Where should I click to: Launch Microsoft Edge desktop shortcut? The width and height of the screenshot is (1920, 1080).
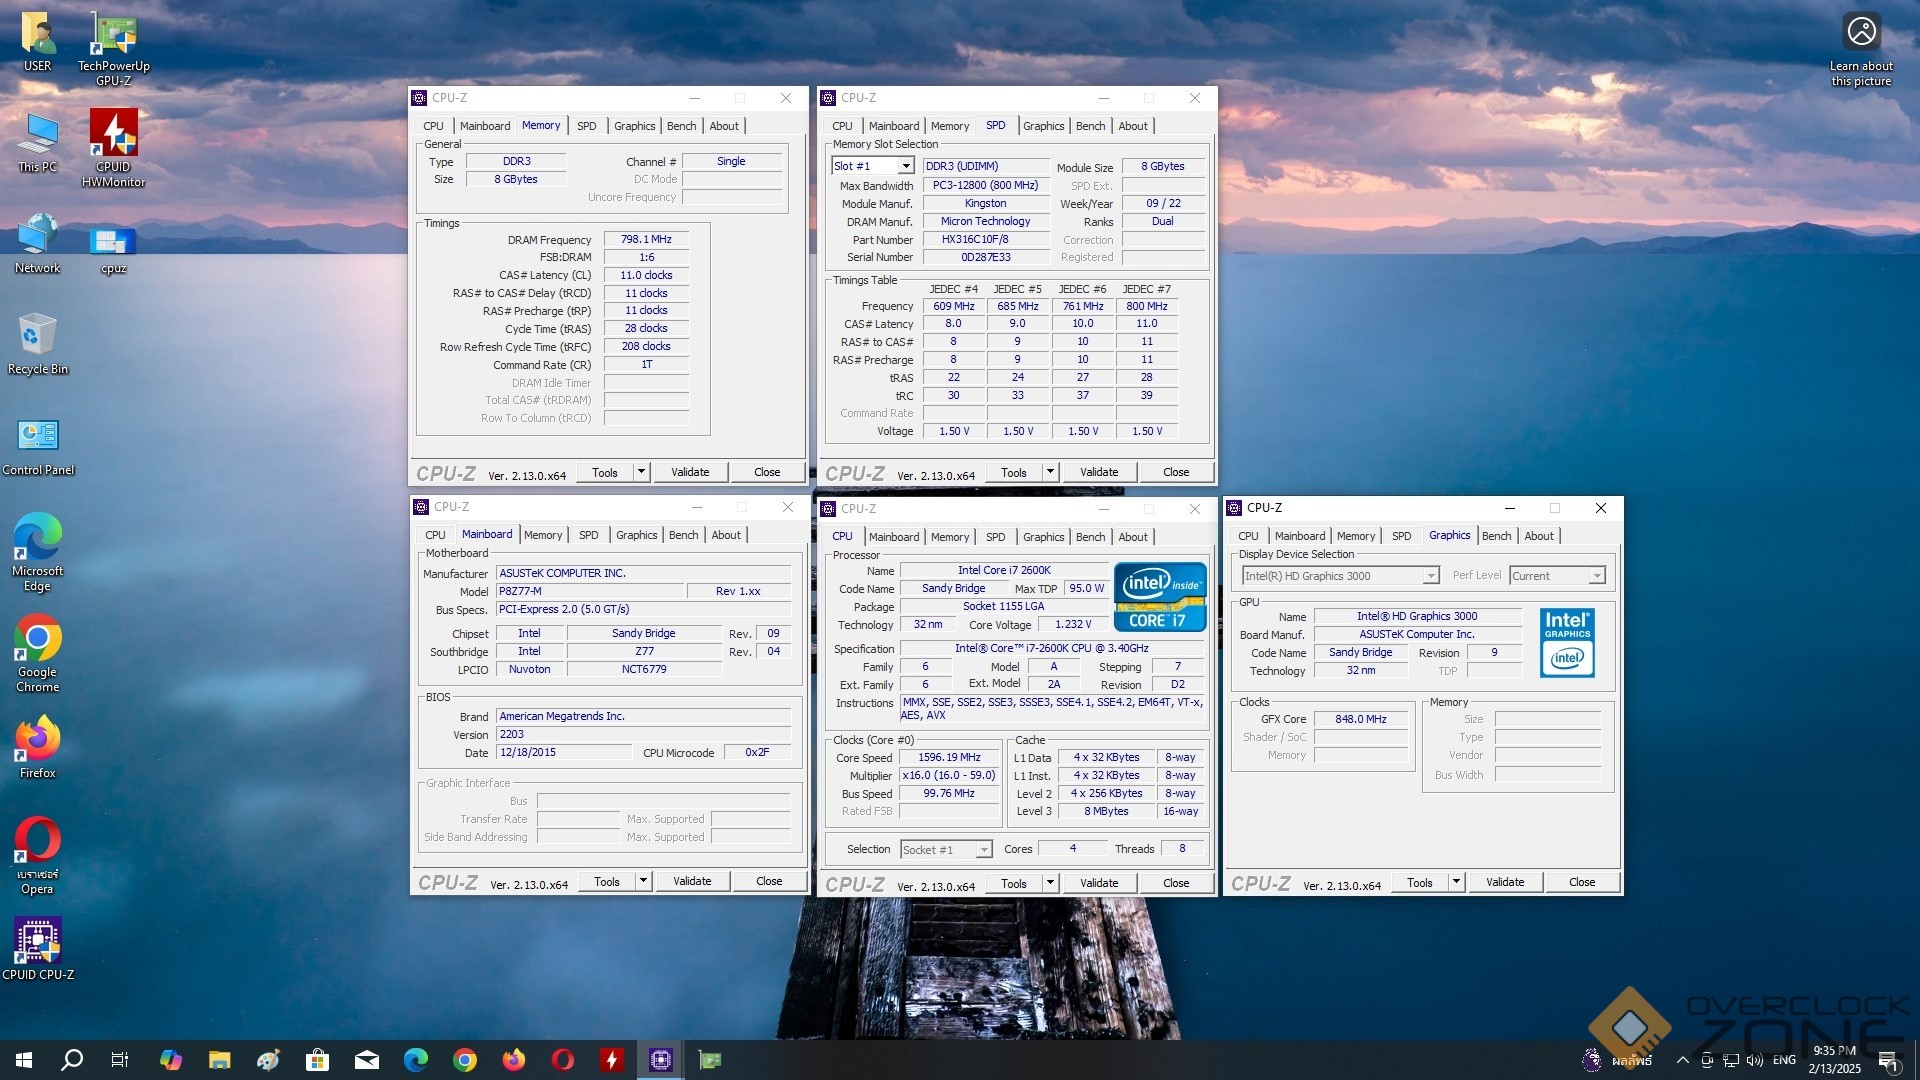point(38,553)
